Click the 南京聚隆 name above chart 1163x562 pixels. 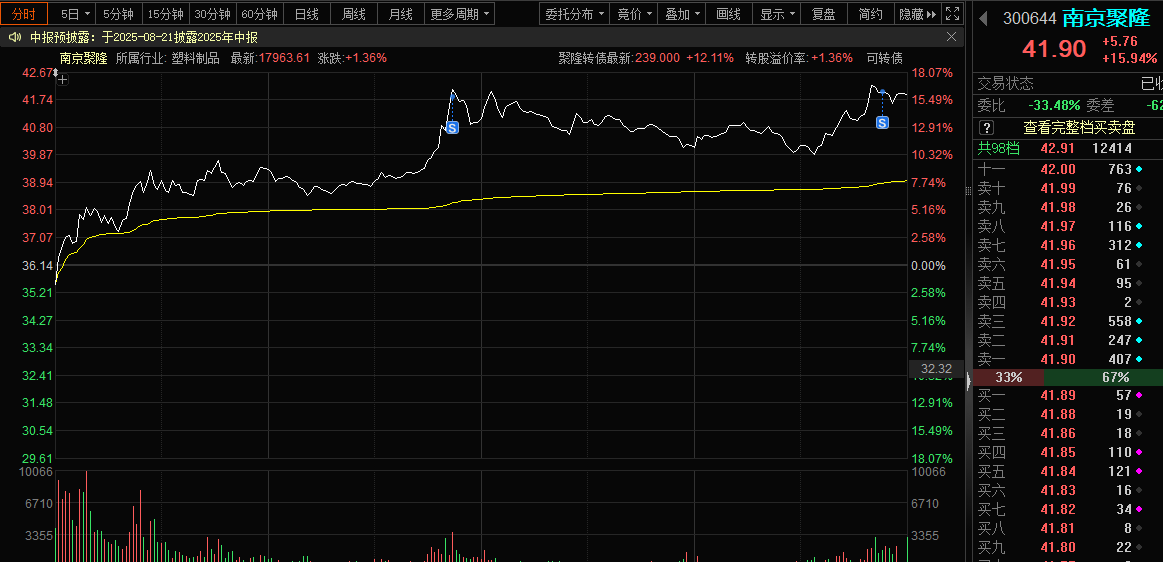pos(84,58)
